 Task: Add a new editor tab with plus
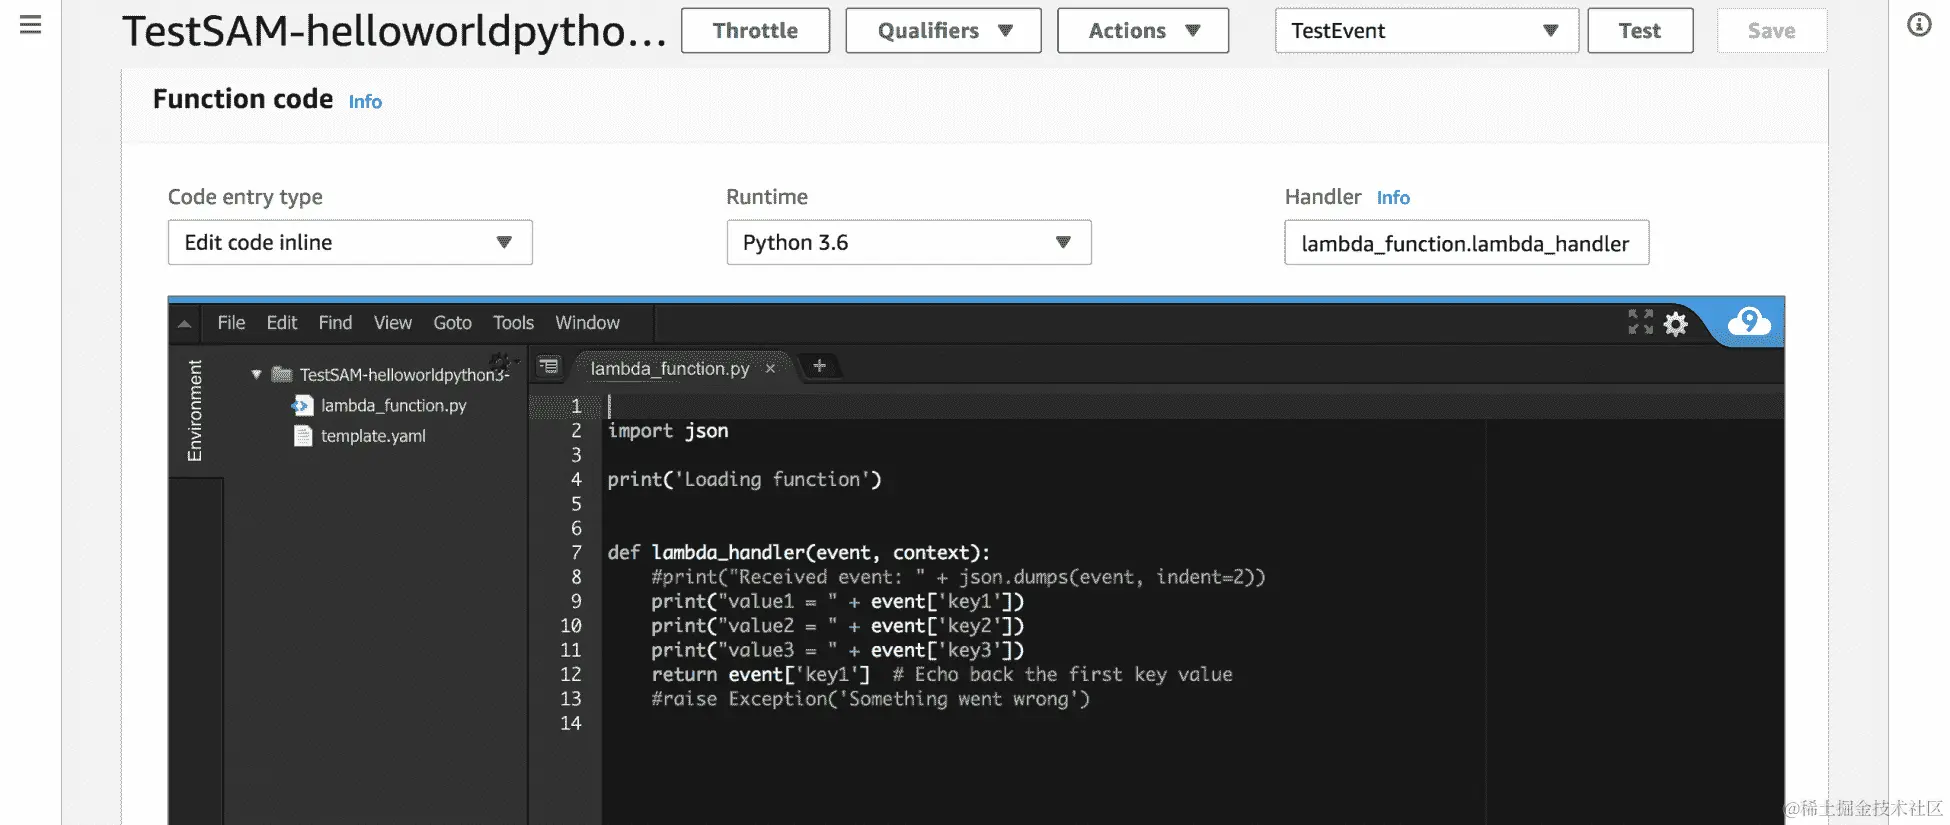coord(819,366)
